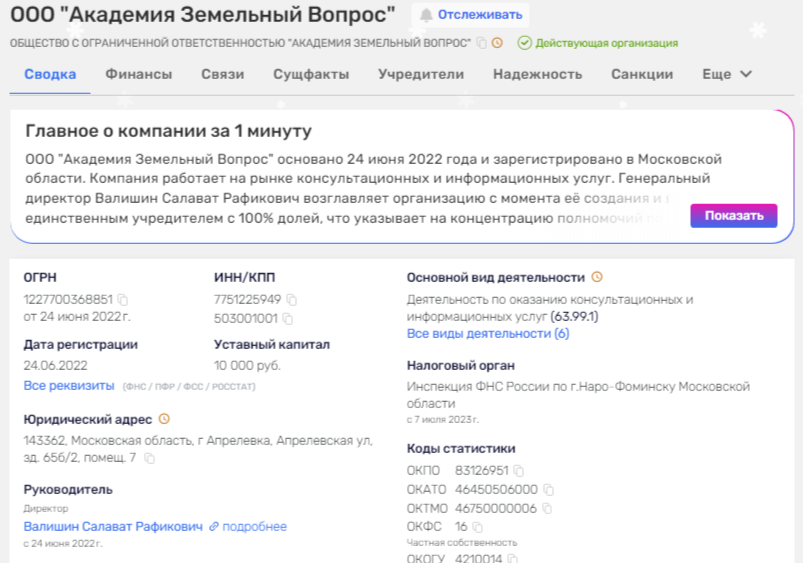The image size is (803, 563).
Task: Click the orange clock icon near the full company name
Action: click(x=497, y=43)
